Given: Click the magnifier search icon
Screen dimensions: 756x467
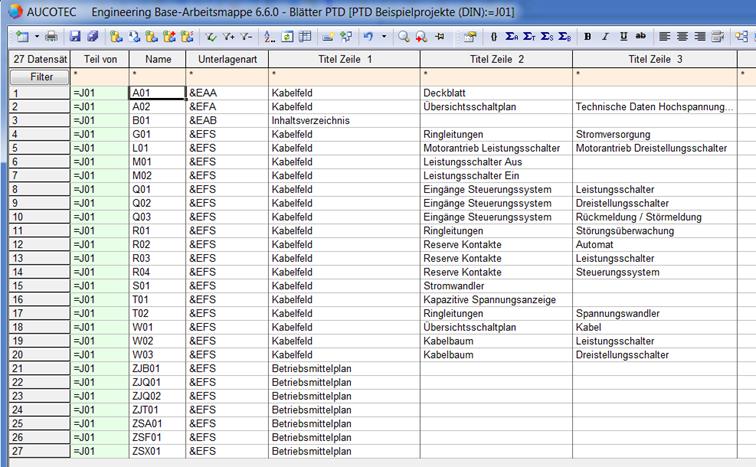Looking at the screenshot, I should (x=403, y=37).
